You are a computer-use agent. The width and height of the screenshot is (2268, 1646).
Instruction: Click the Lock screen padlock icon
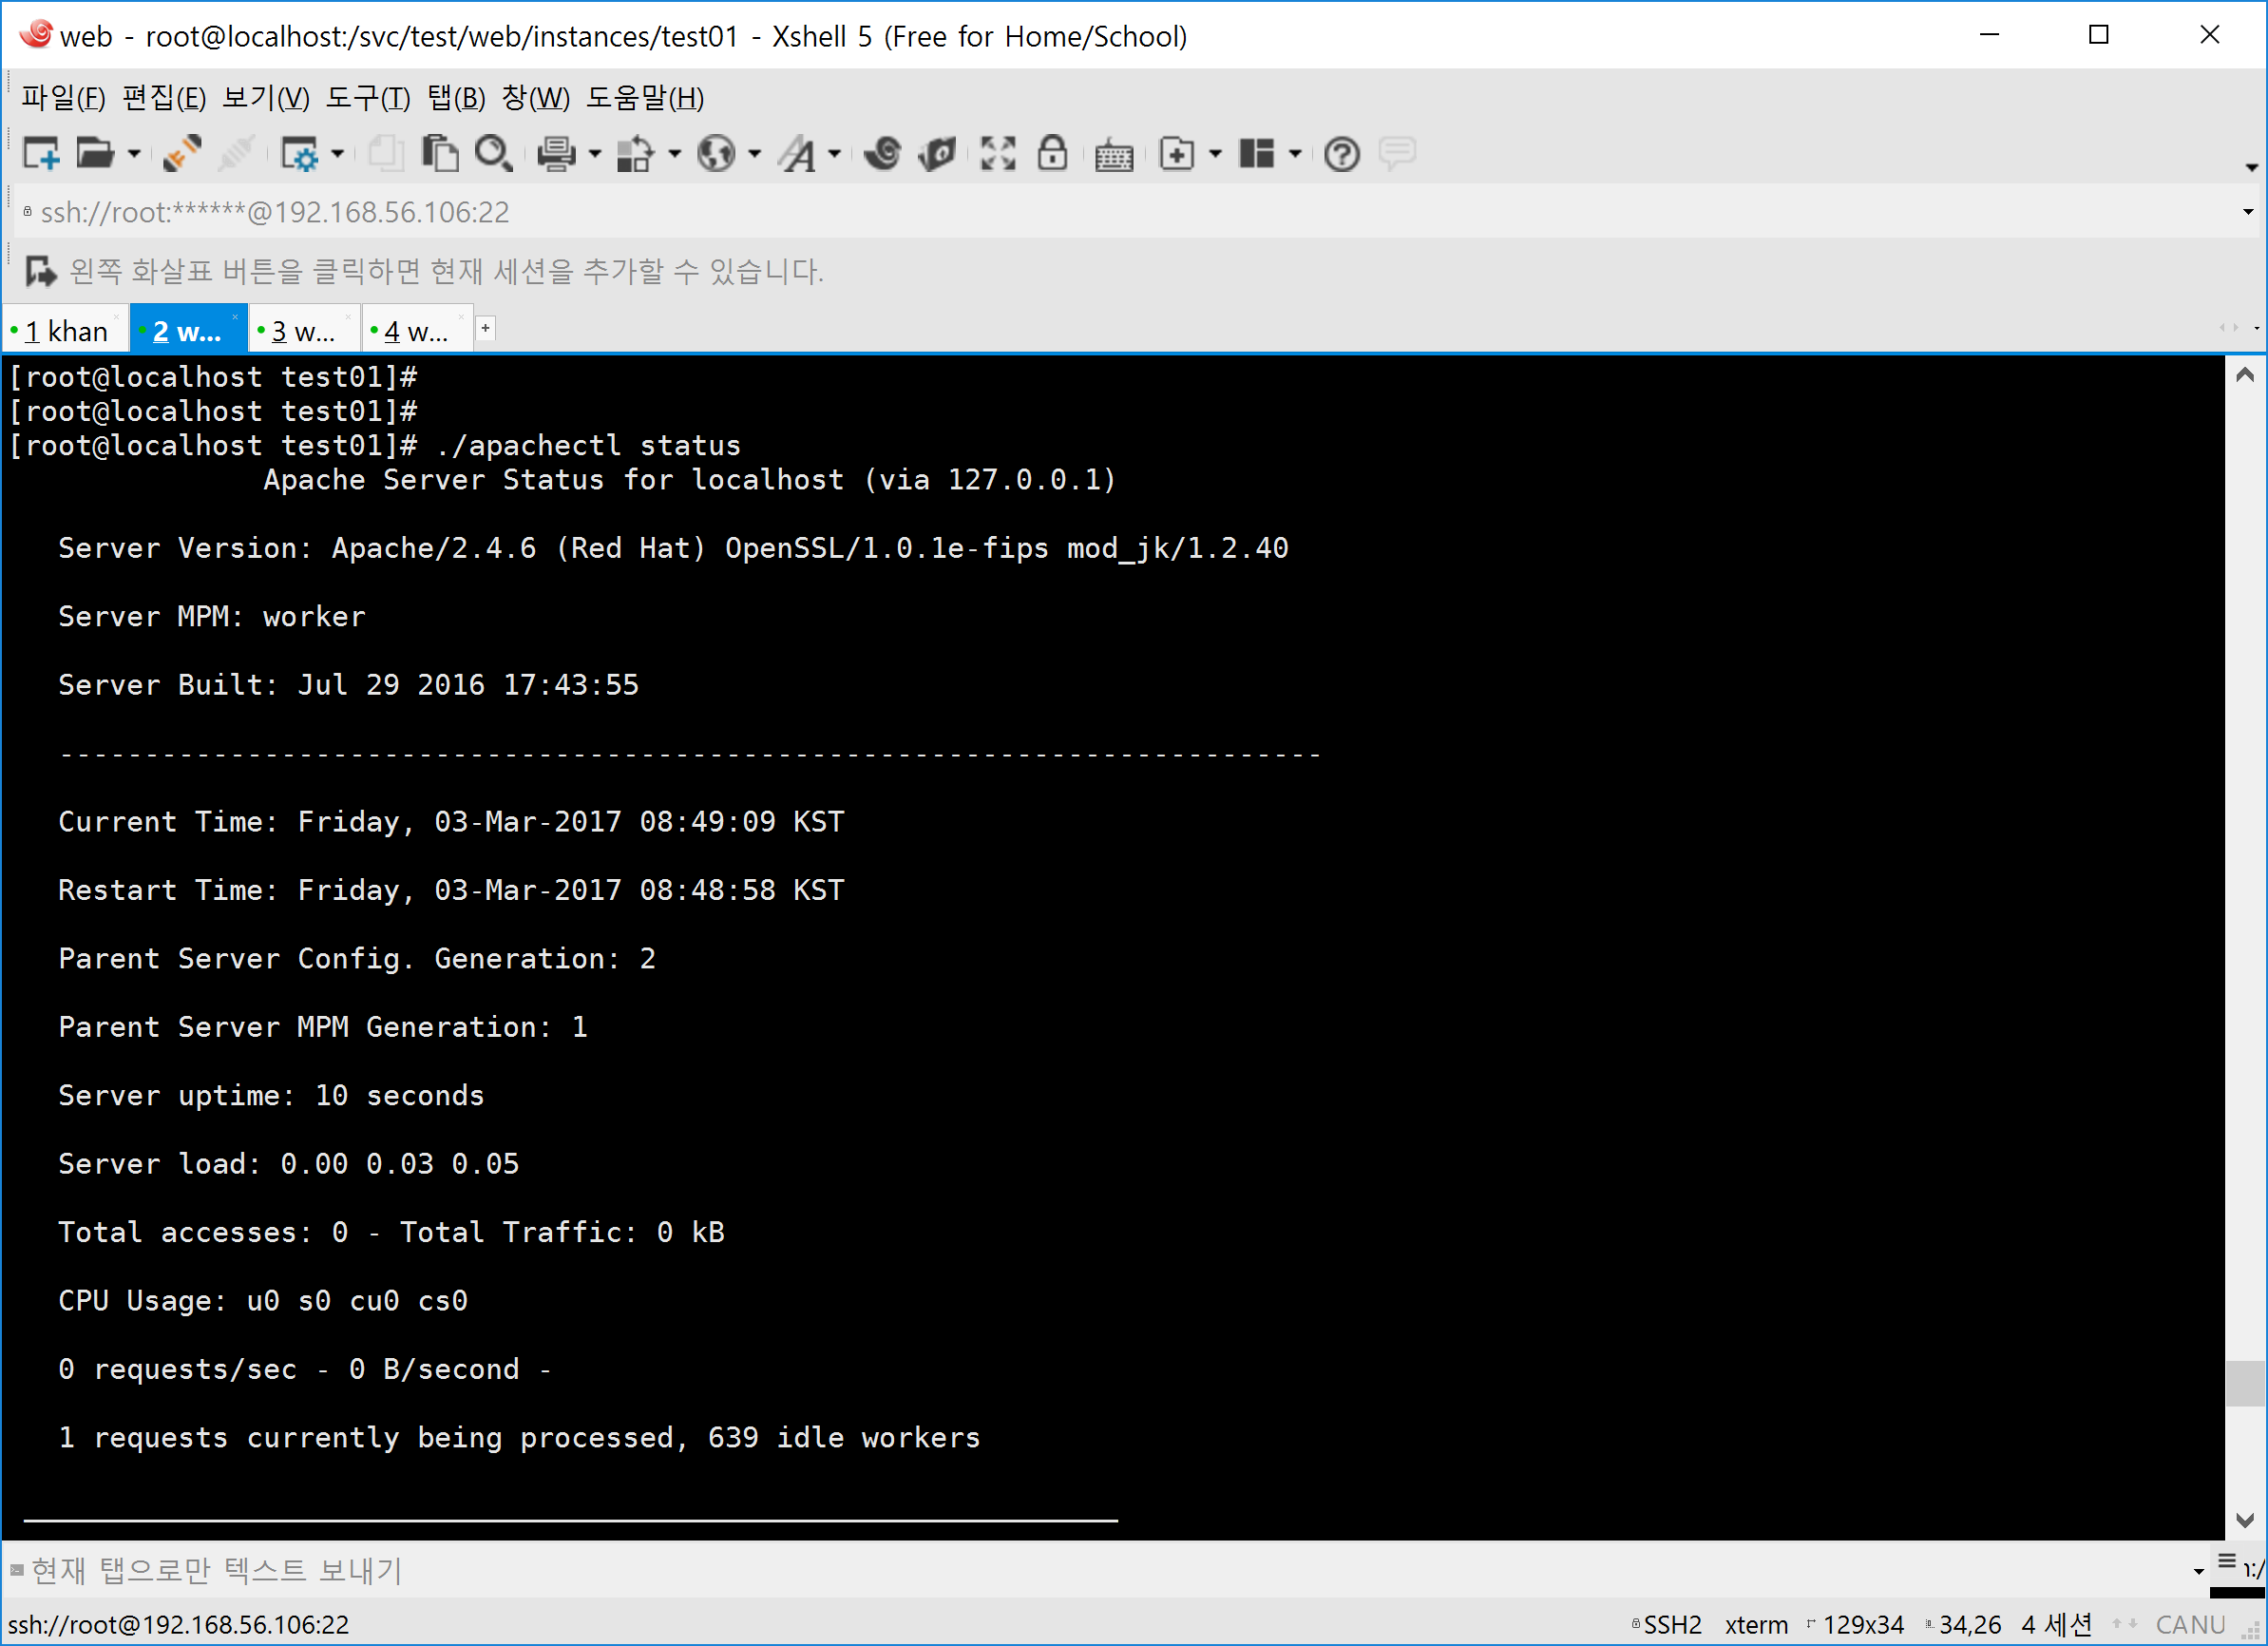click(1052, 154)
